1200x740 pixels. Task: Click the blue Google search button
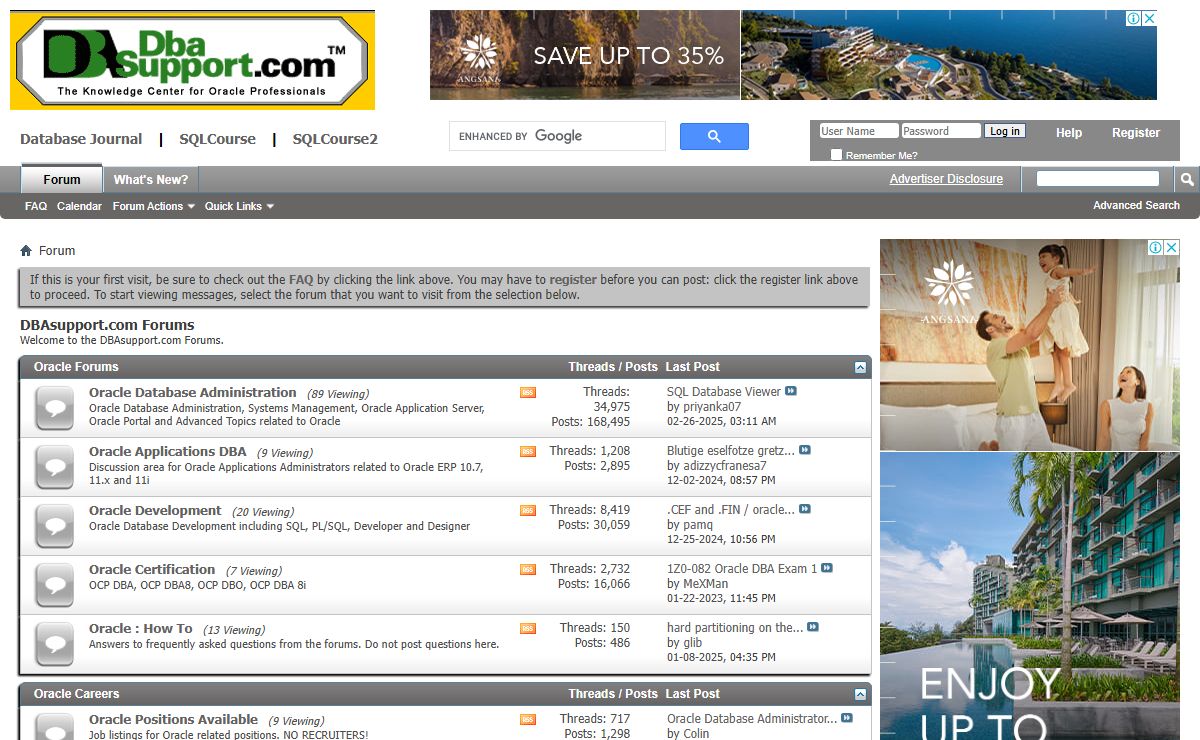tap(714, 137)
